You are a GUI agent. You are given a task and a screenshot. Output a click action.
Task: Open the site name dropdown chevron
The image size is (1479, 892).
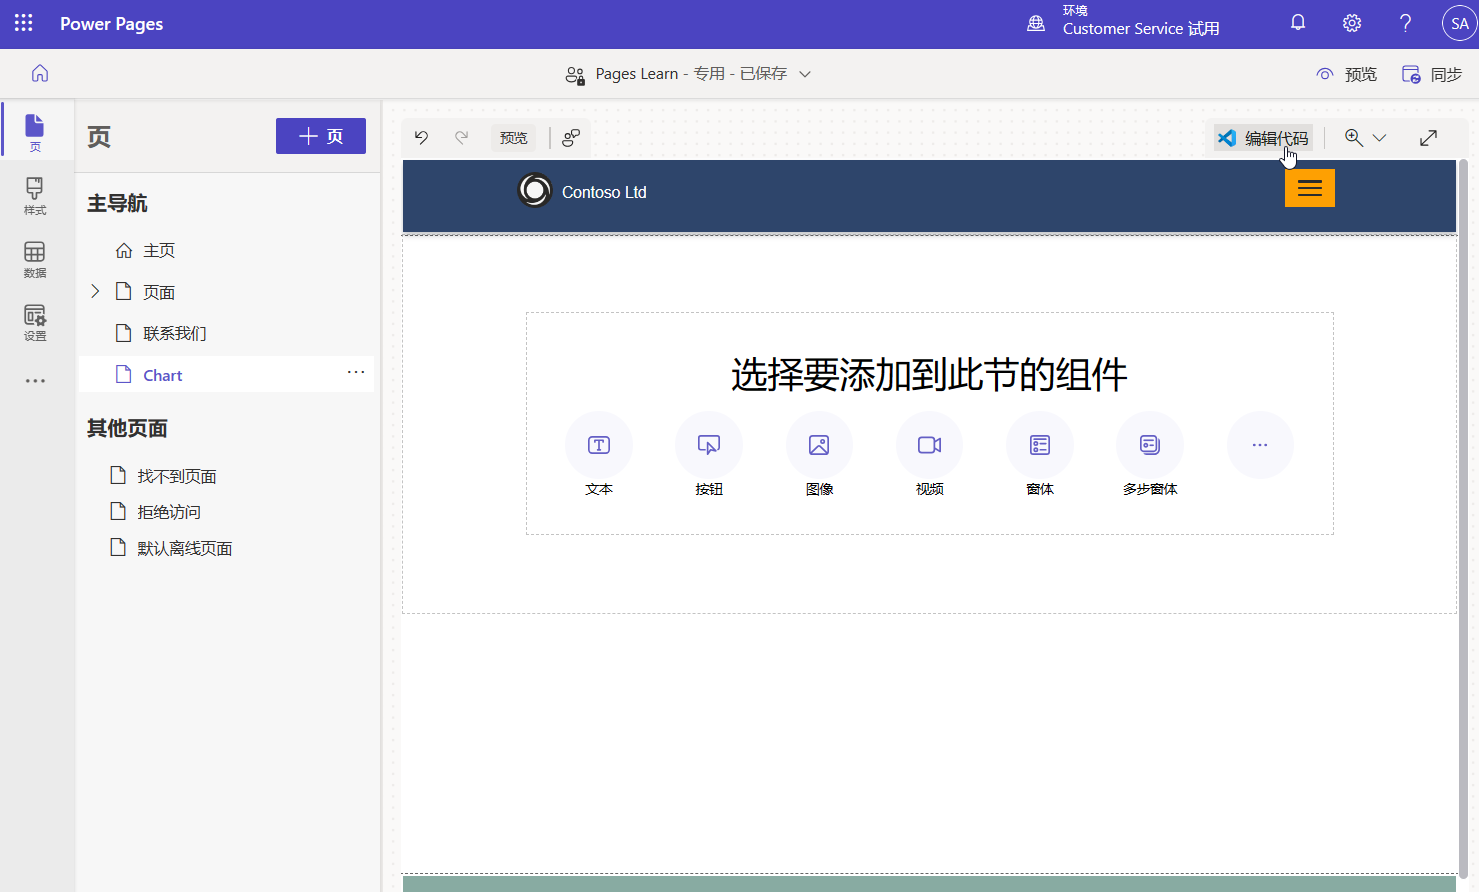pyautogui.click(x=805, y=74)
